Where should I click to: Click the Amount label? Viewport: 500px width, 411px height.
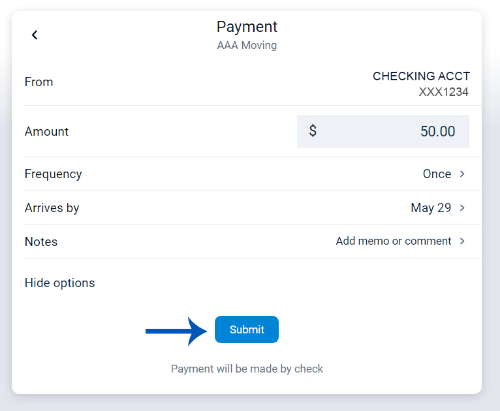47,131
